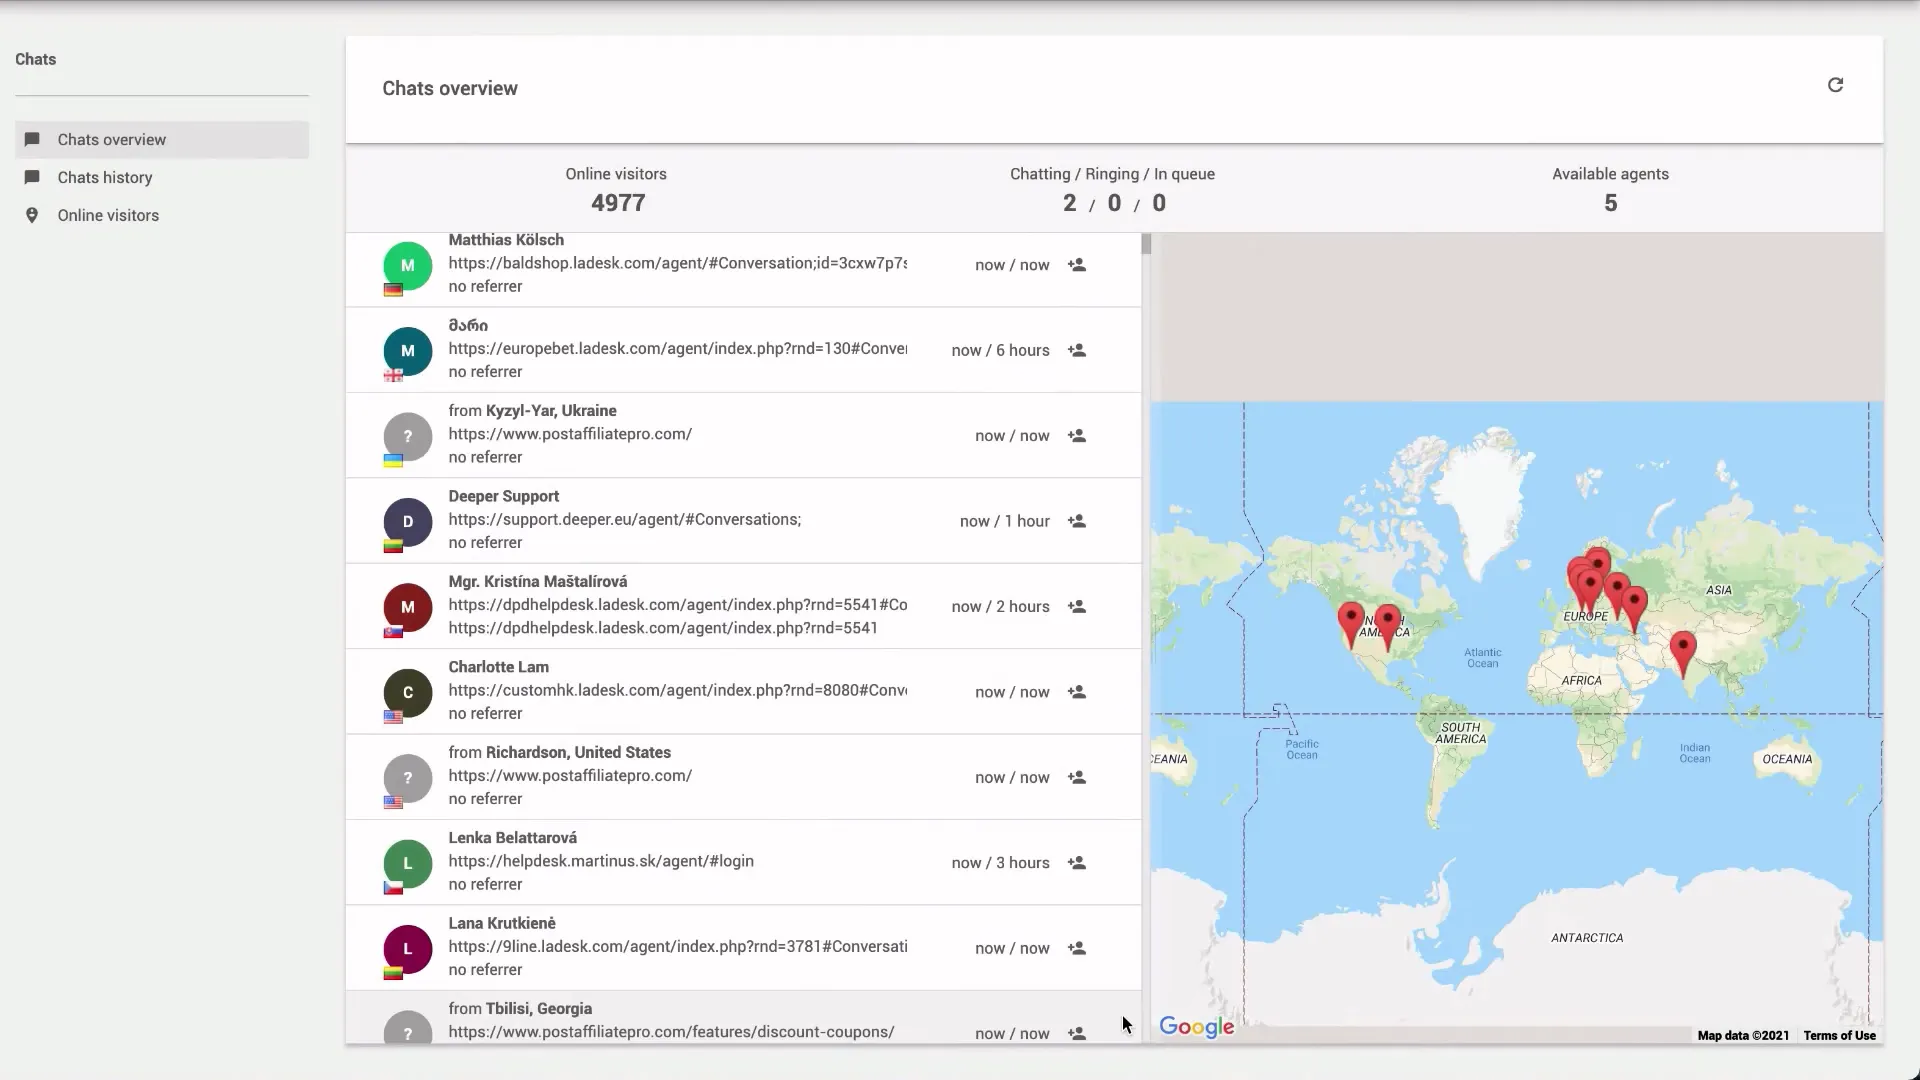Click add-person icon for europebet.ladesk.com visitor row
1920x1080 pixels.
[x=1077, y=350]
